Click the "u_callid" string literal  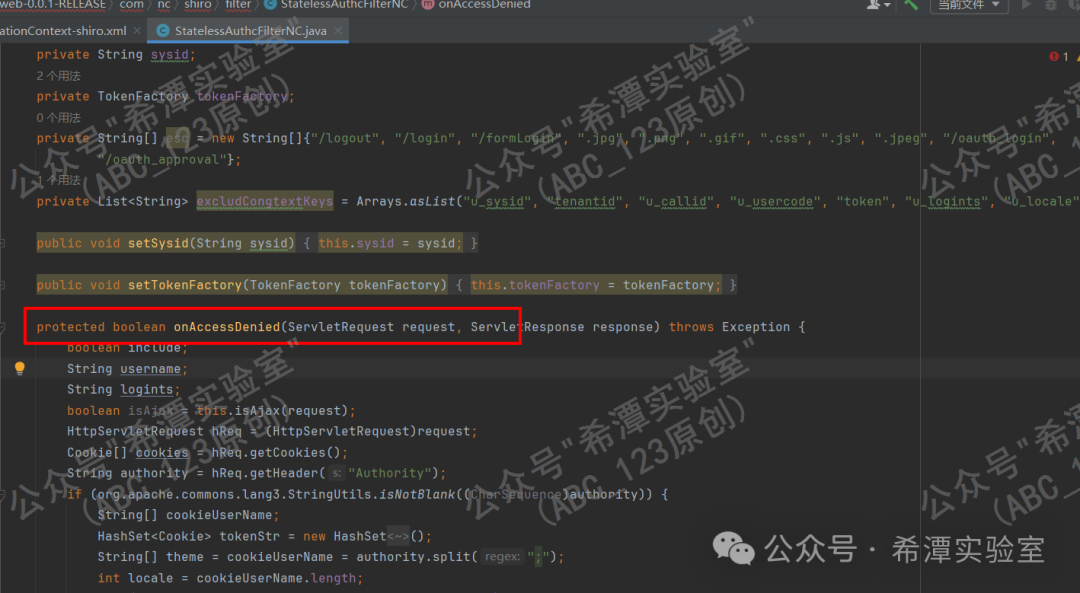[x=676, y=201]
